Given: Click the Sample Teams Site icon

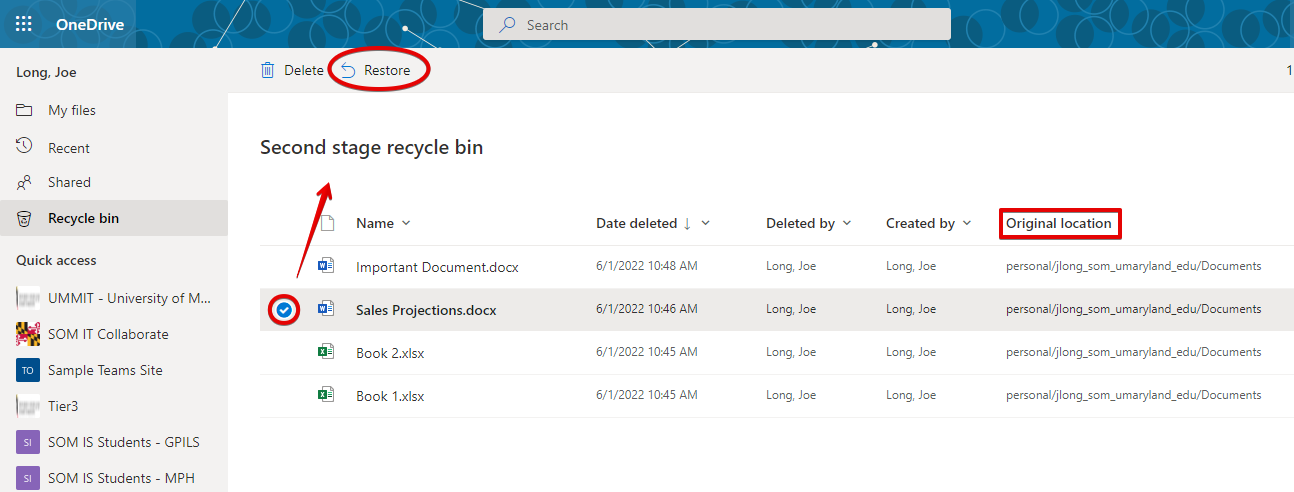Looking at the screenshot, I should (x=28, y=370).
